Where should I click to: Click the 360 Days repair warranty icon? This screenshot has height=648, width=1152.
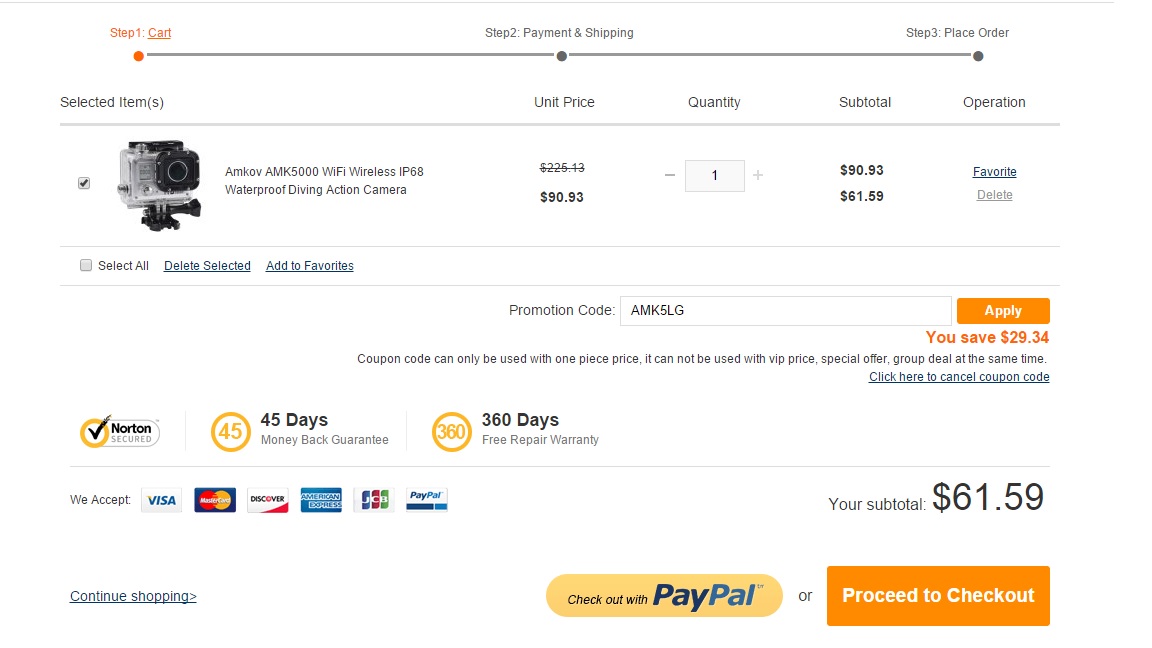pyautogui.click(x=451, y=432)
